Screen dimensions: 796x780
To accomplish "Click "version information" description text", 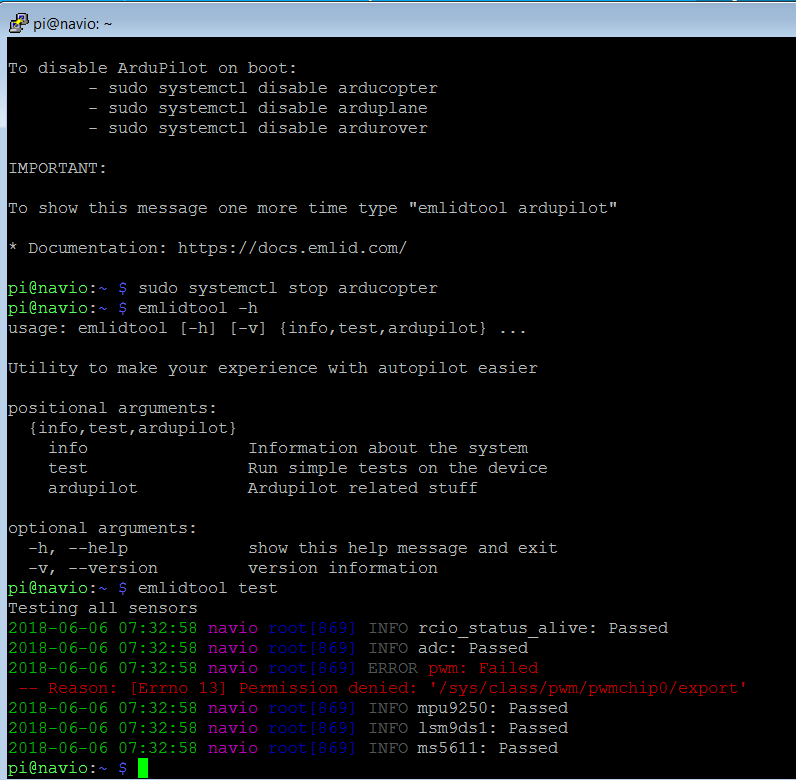I will (x=343, y=568).
